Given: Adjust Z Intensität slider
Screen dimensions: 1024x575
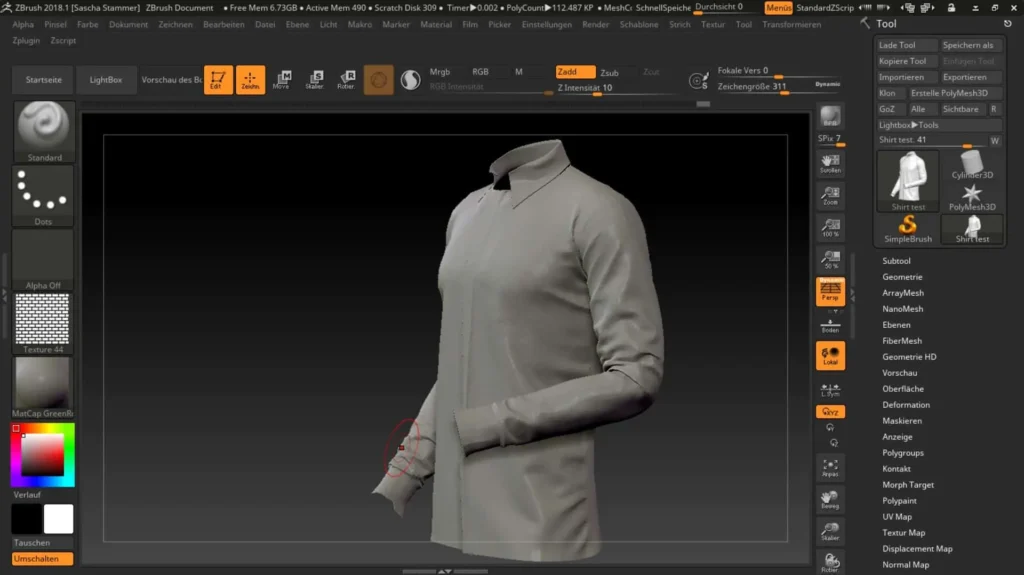Looking at the screenshot, I should 617,88.
